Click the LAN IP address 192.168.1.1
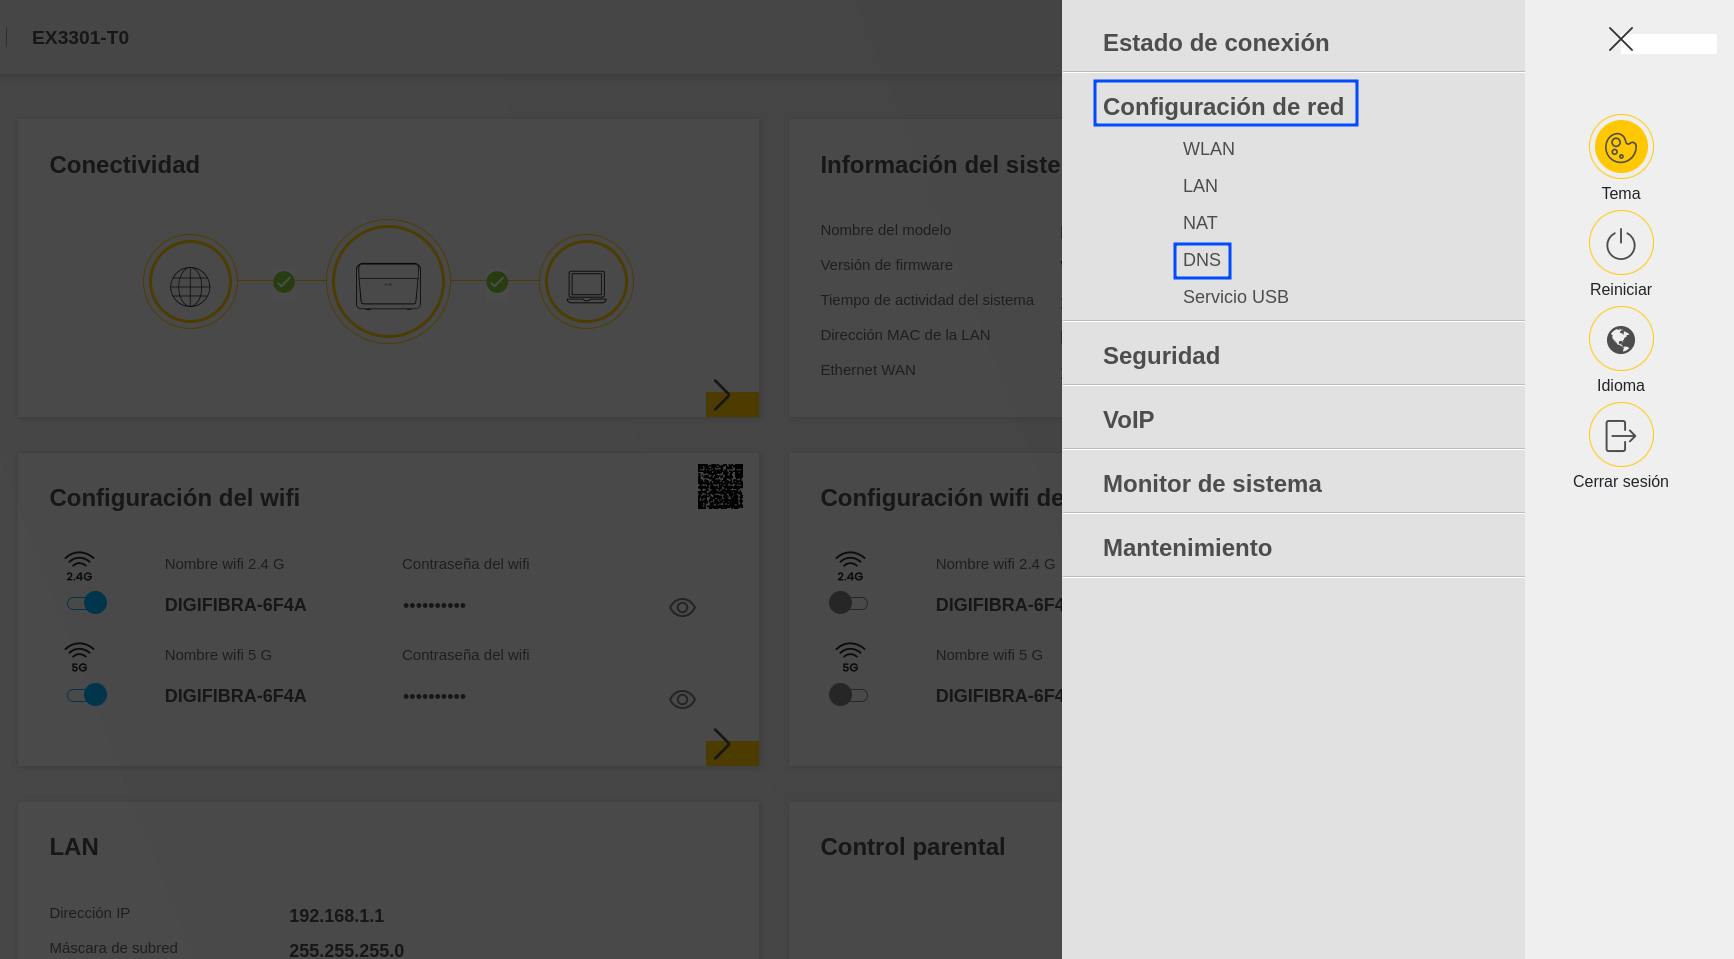Viewport: 1734px width, 959px height. (x=336, y=916)
